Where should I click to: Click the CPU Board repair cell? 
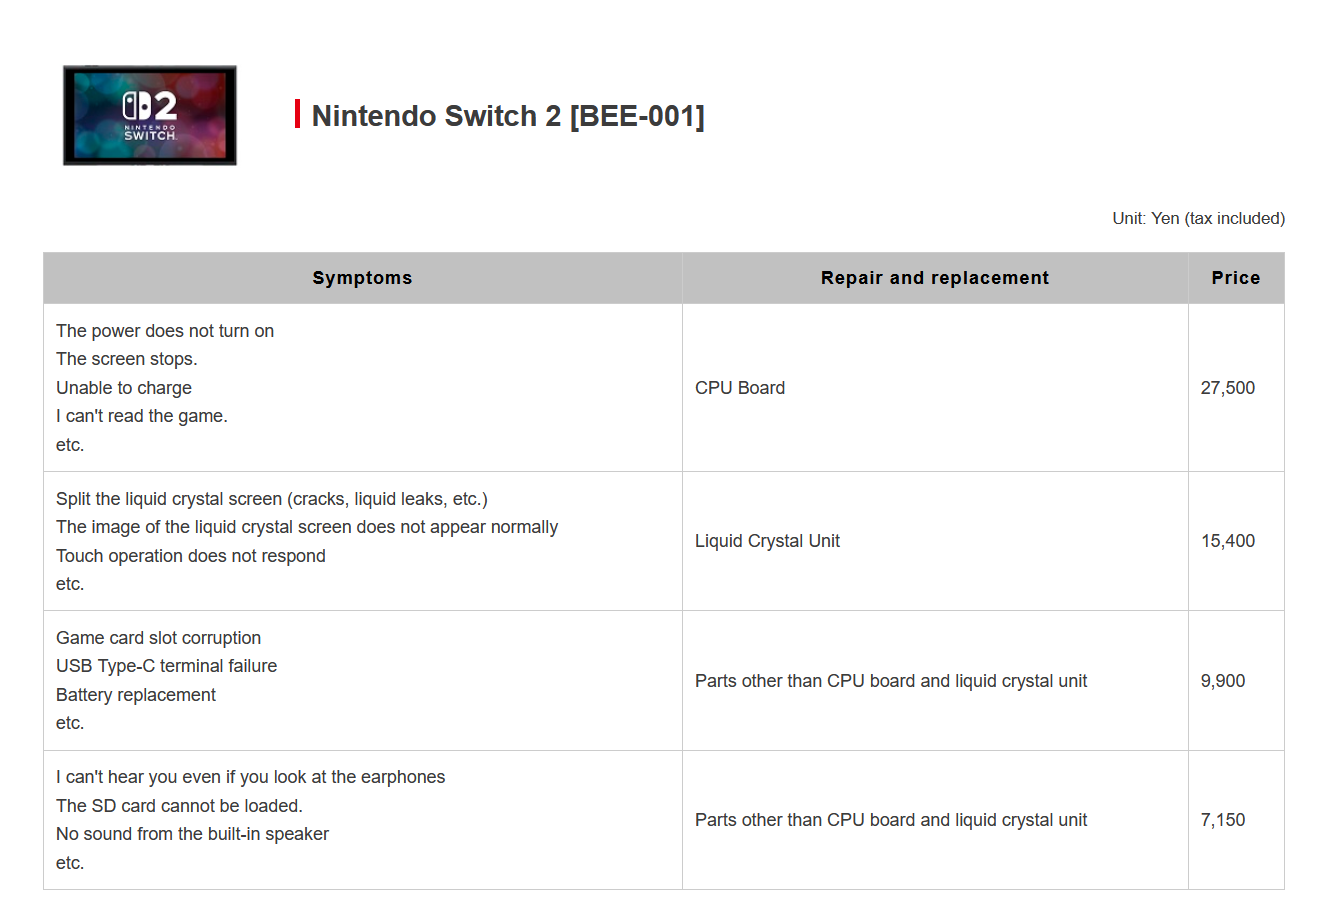(x=740, y=388)
